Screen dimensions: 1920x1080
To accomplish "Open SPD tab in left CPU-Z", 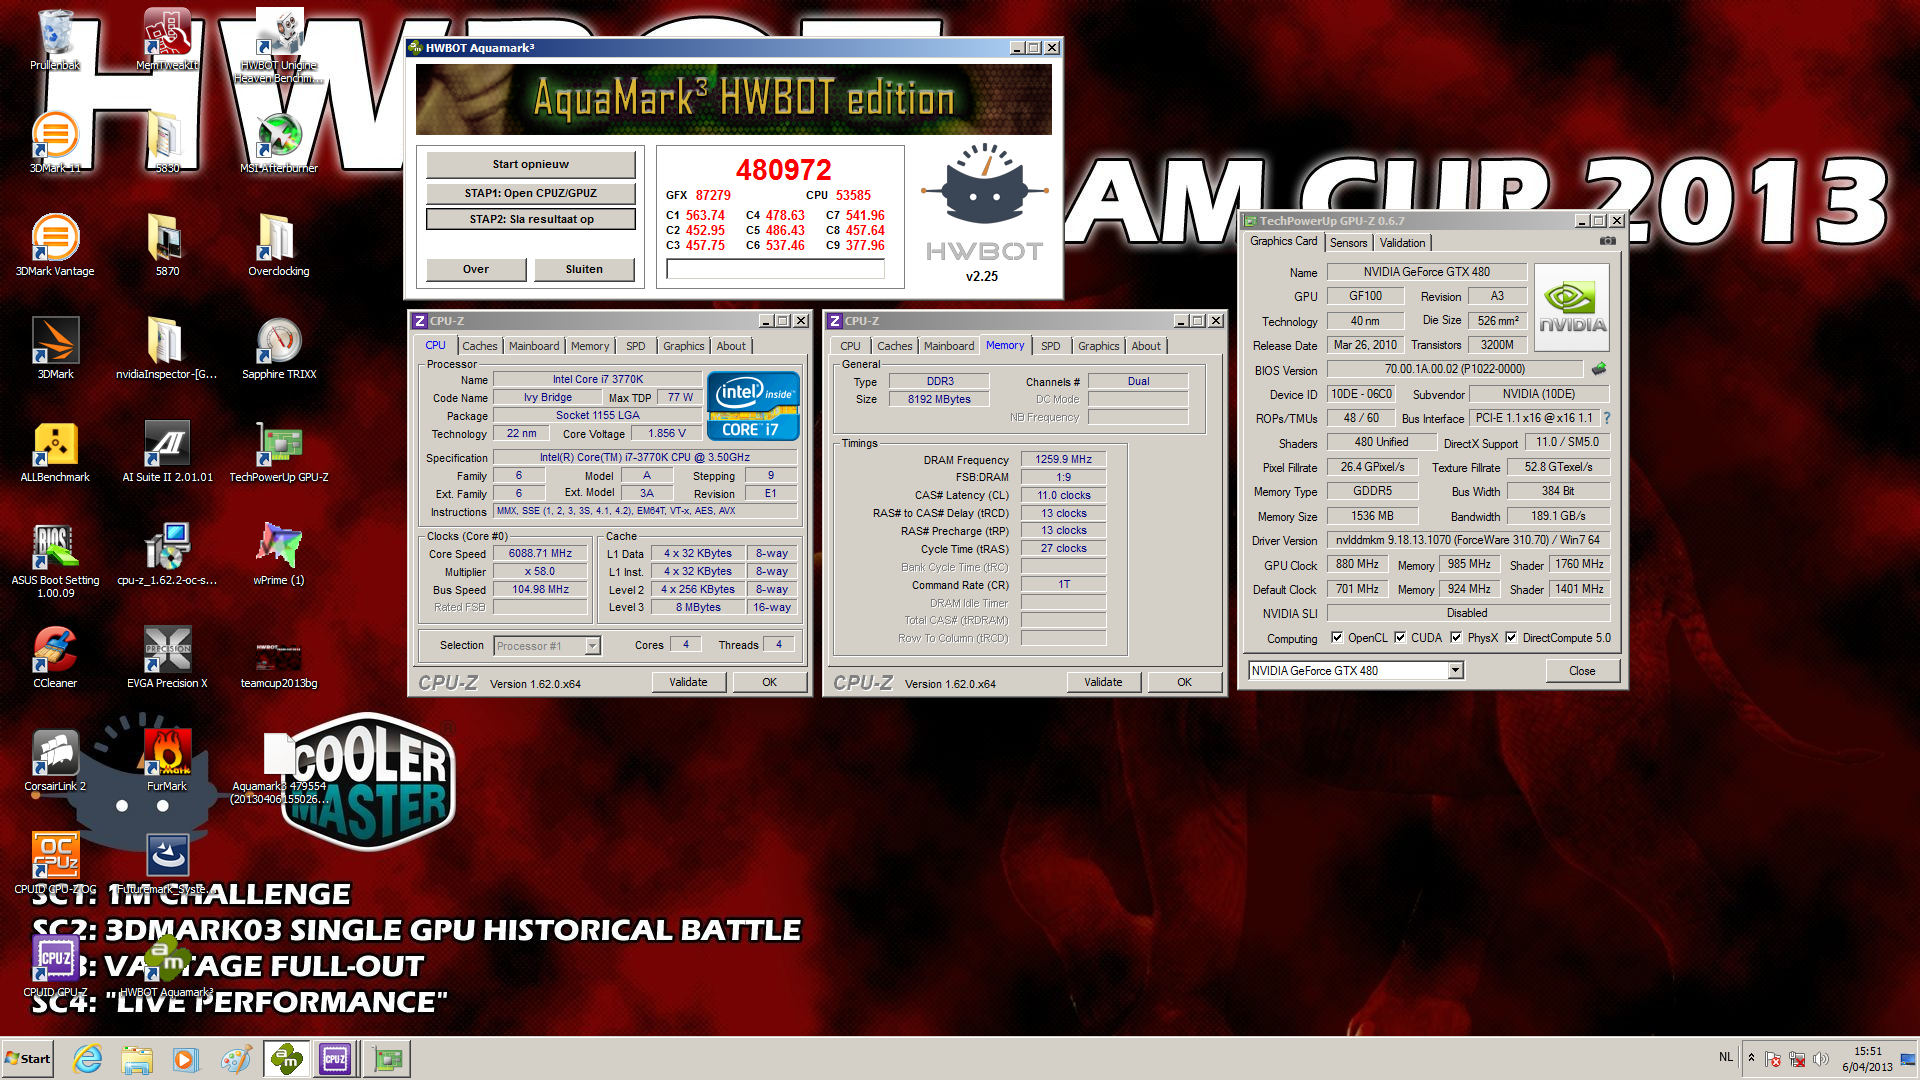I will (635, 346).
